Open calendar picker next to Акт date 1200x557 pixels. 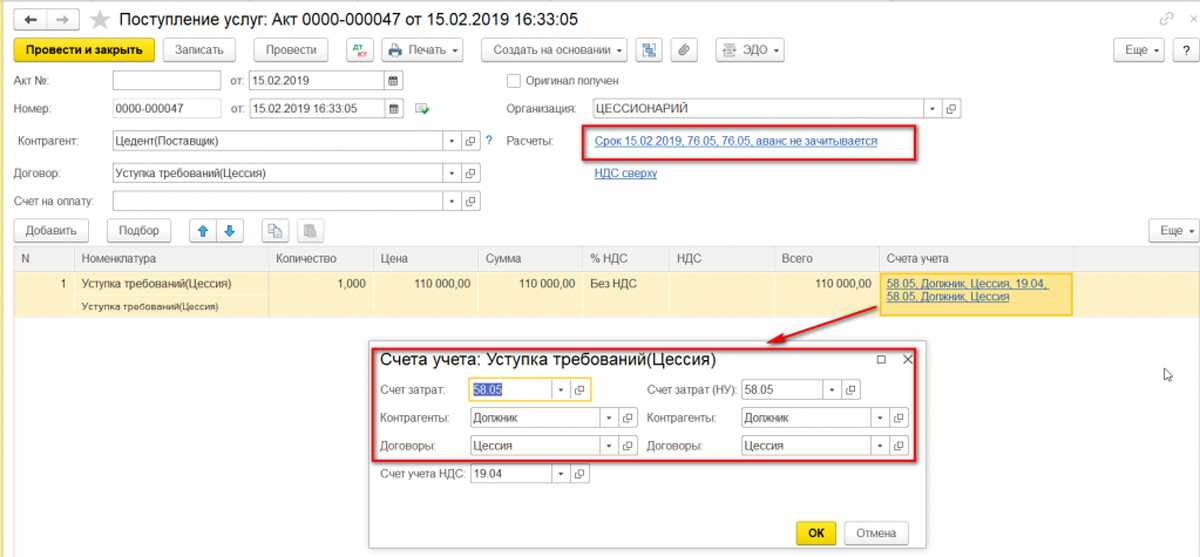click(394, 80)
